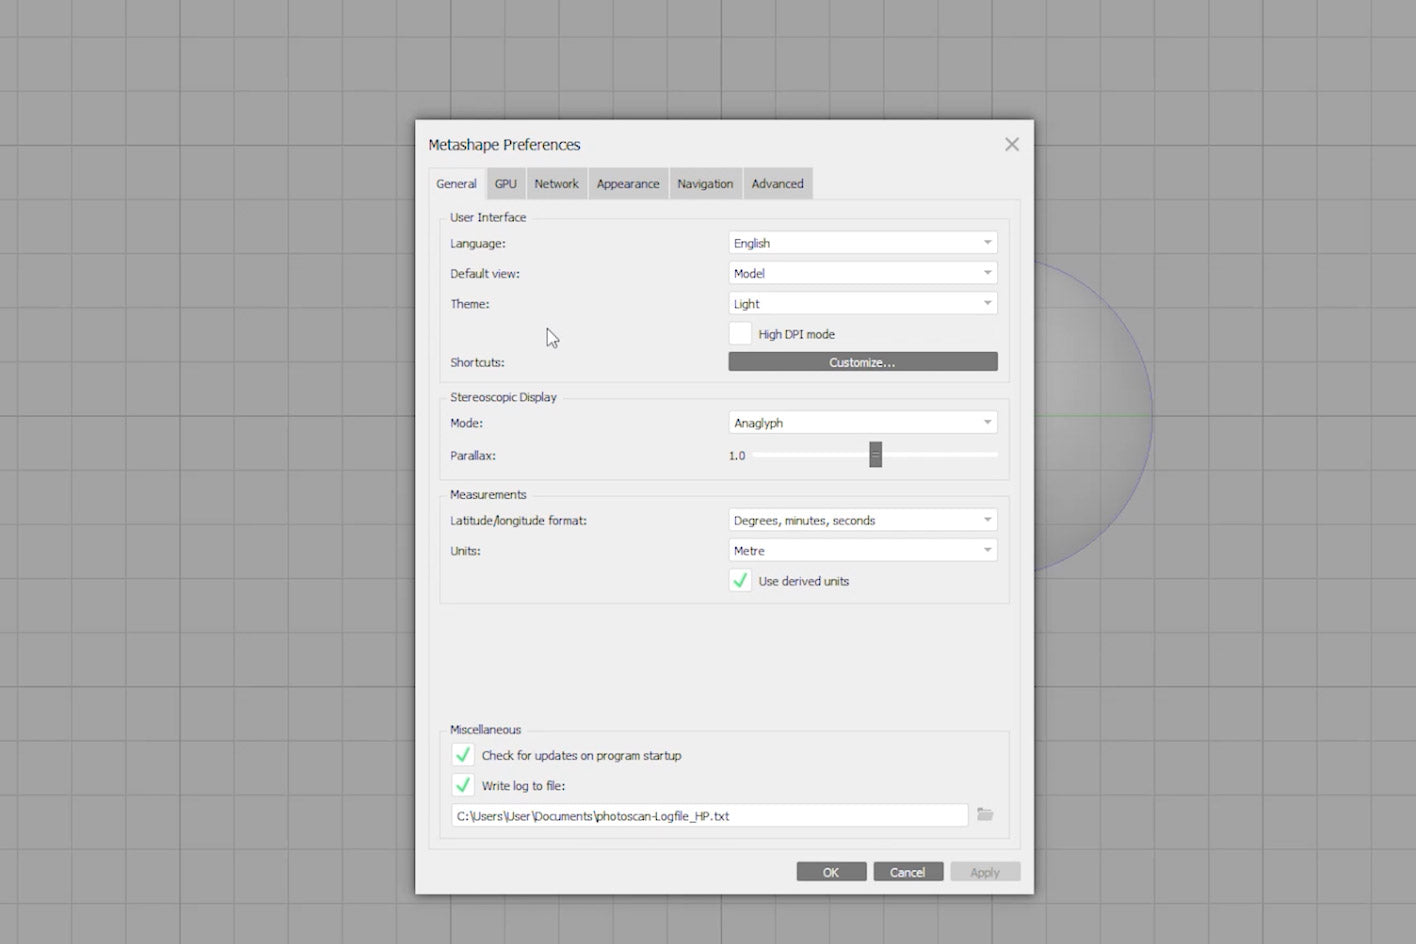Viewport: 1416px width, 944px height.
Task: Confirm with the OK button
Action: point(831,872)
